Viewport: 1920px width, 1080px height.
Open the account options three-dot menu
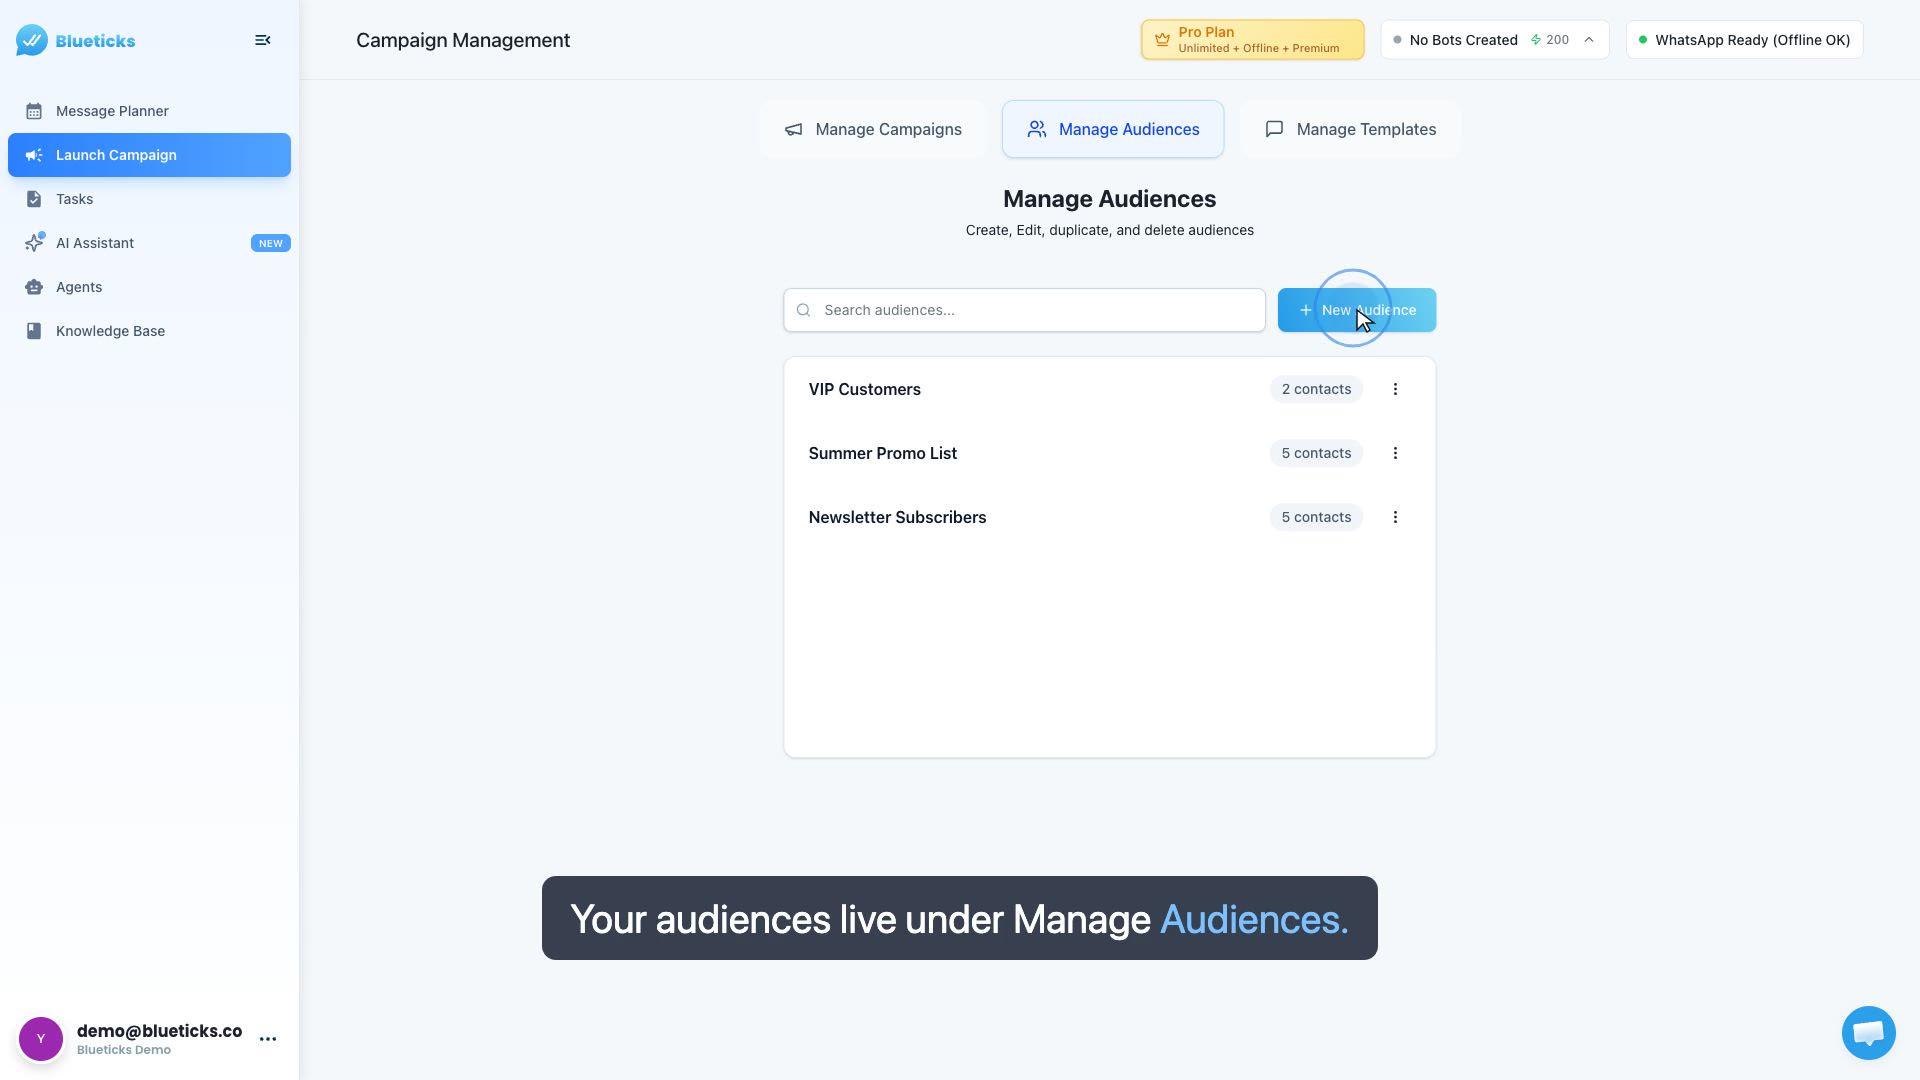click(x=268, y=1039)
